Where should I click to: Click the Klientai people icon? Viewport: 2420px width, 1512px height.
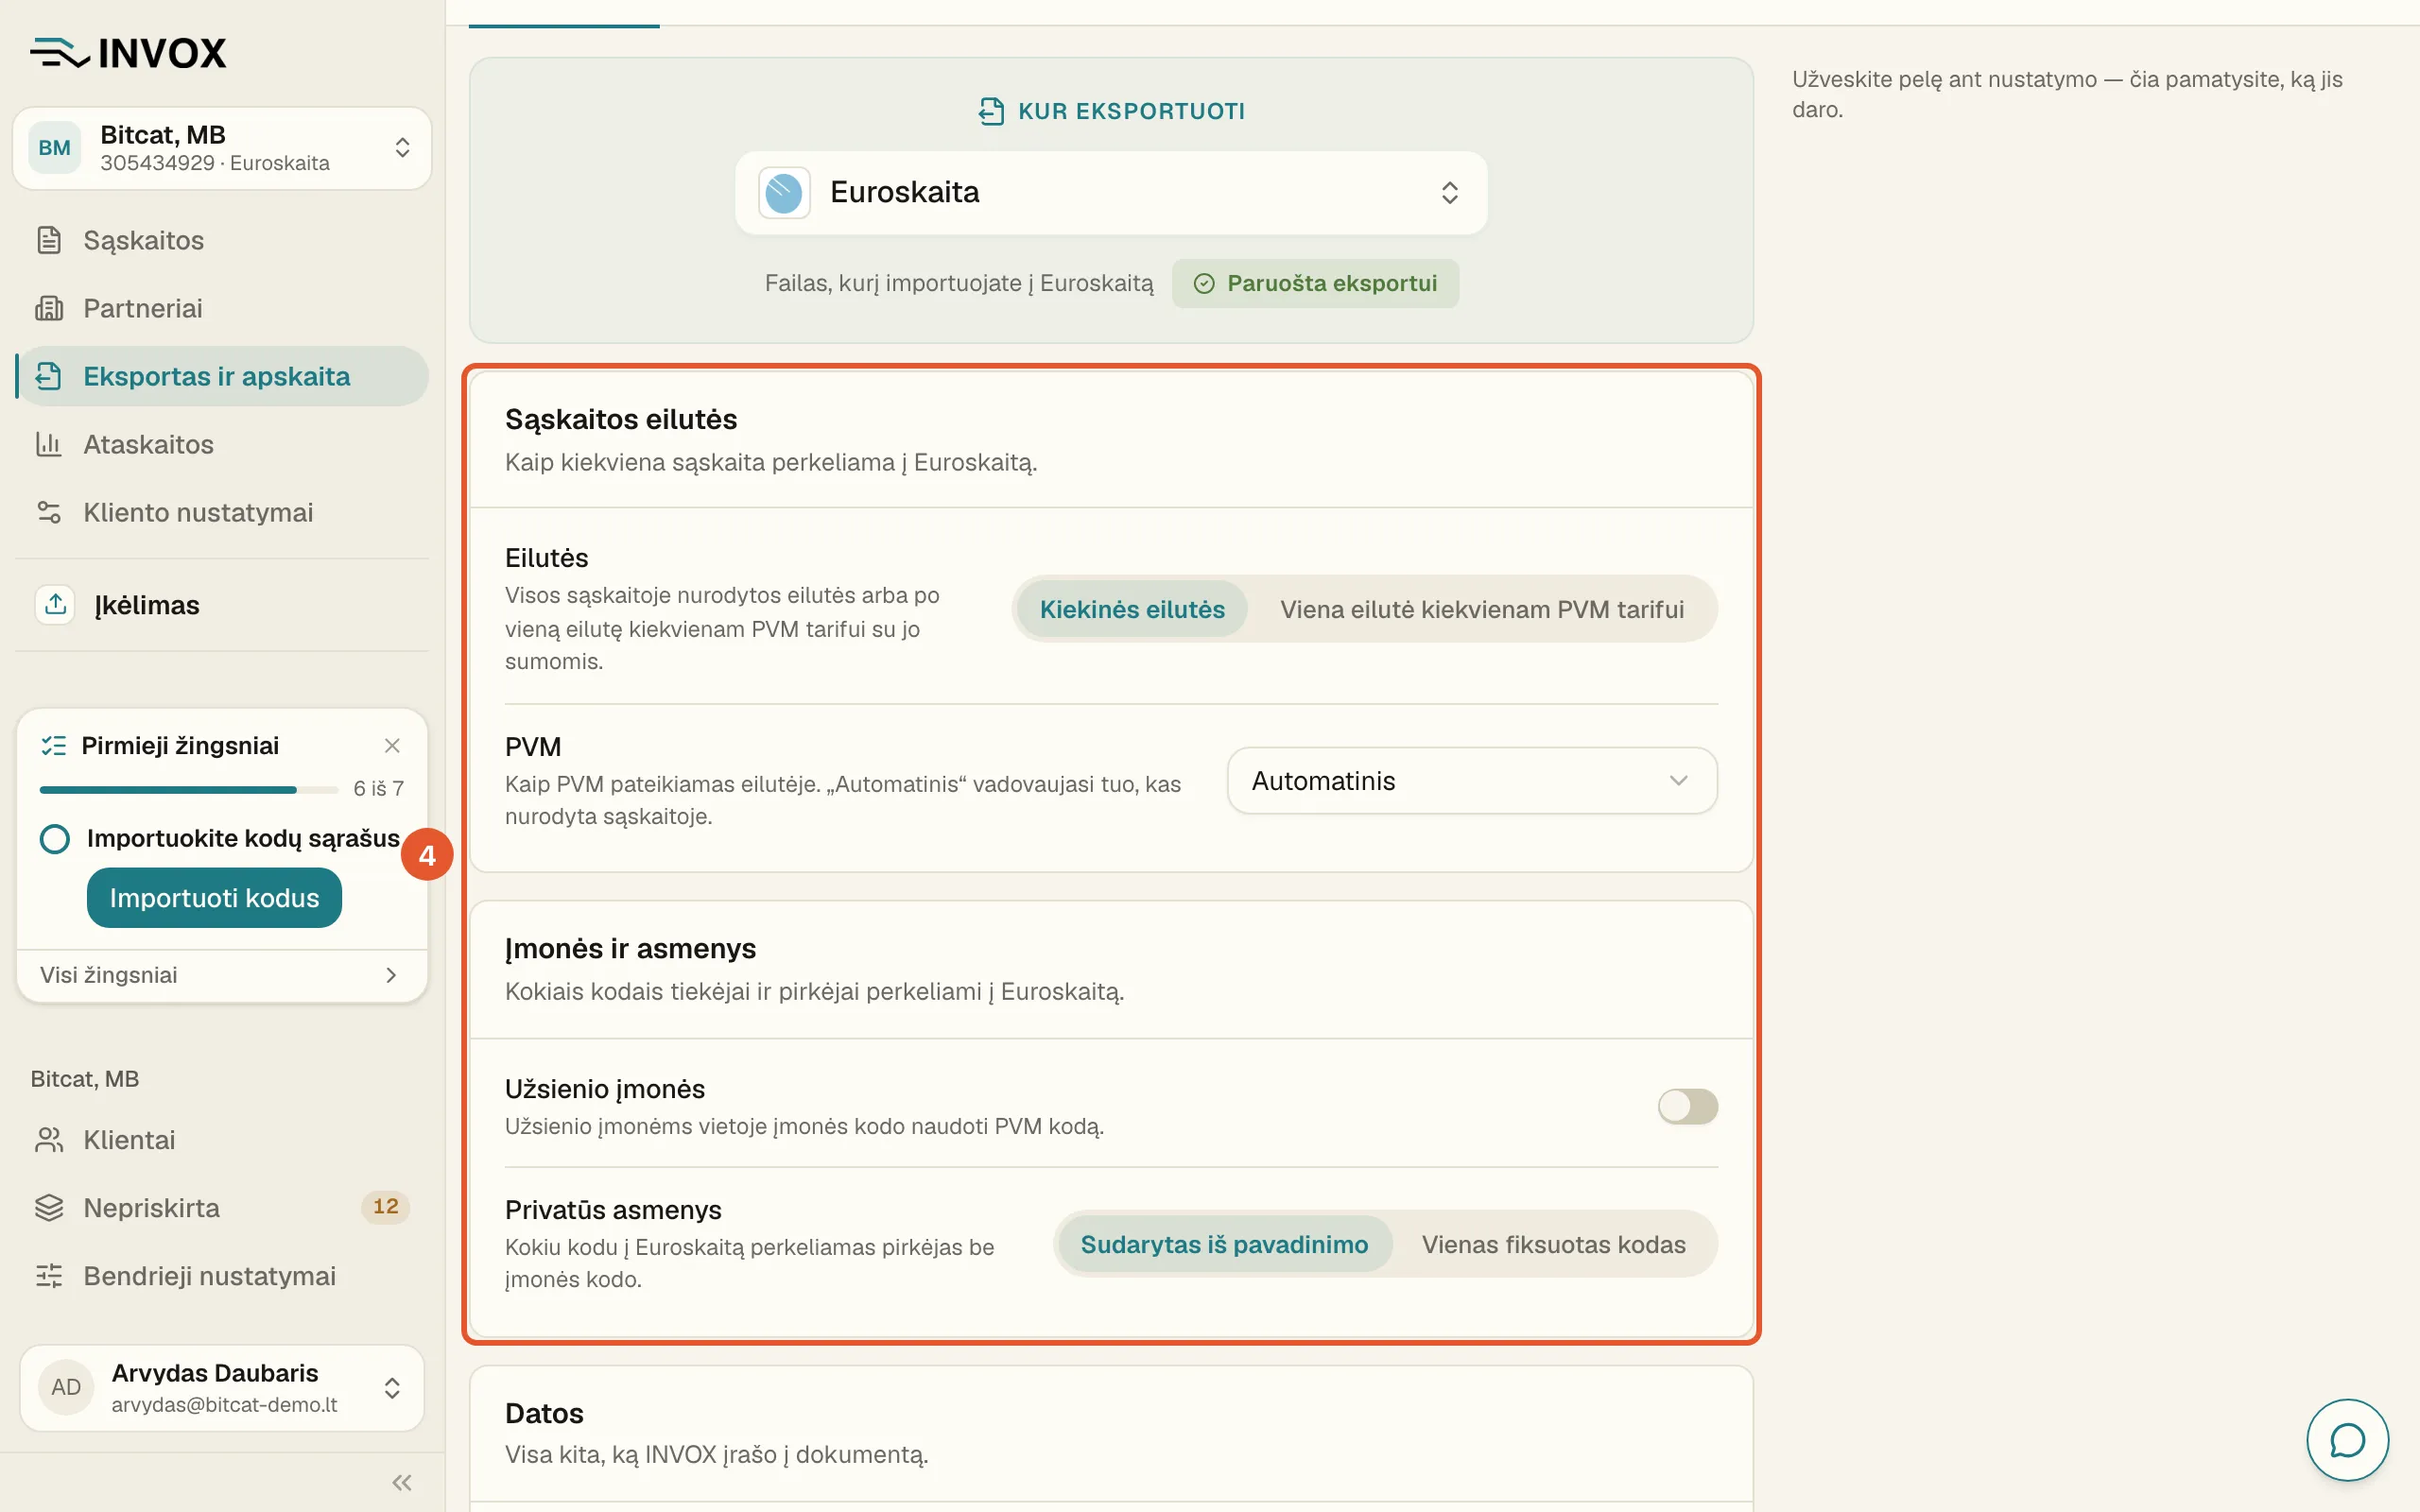[x=49, y=1140]
